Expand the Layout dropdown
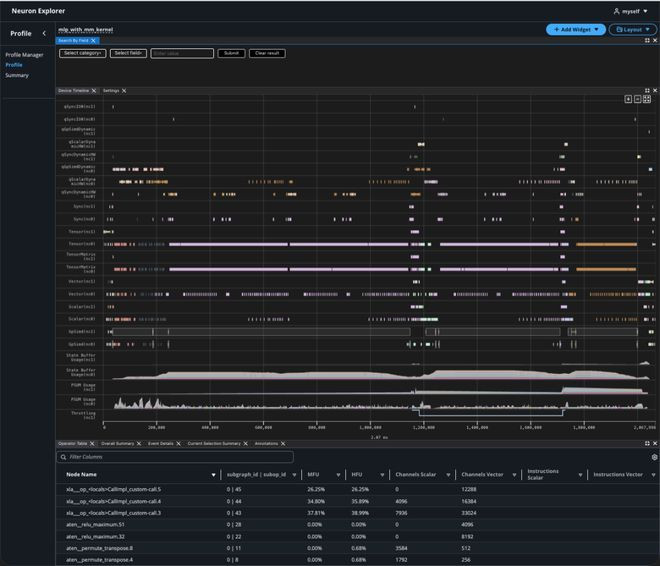Image resolution: width=660 pixels, height=566 pixels. point(632,30)
